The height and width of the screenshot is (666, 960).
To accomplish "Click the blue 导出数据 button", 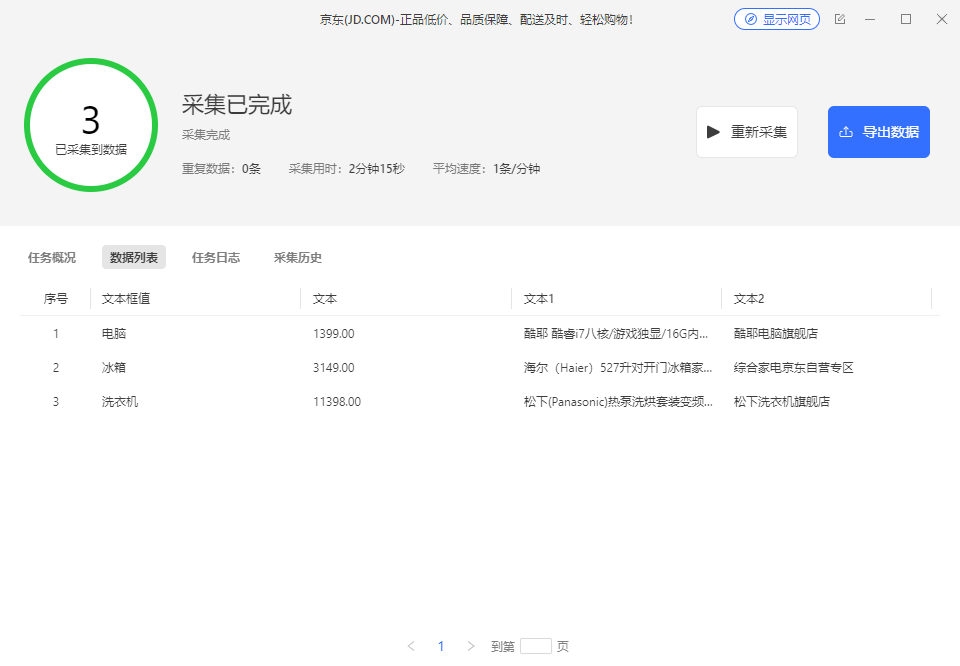I will click(879, 132).
